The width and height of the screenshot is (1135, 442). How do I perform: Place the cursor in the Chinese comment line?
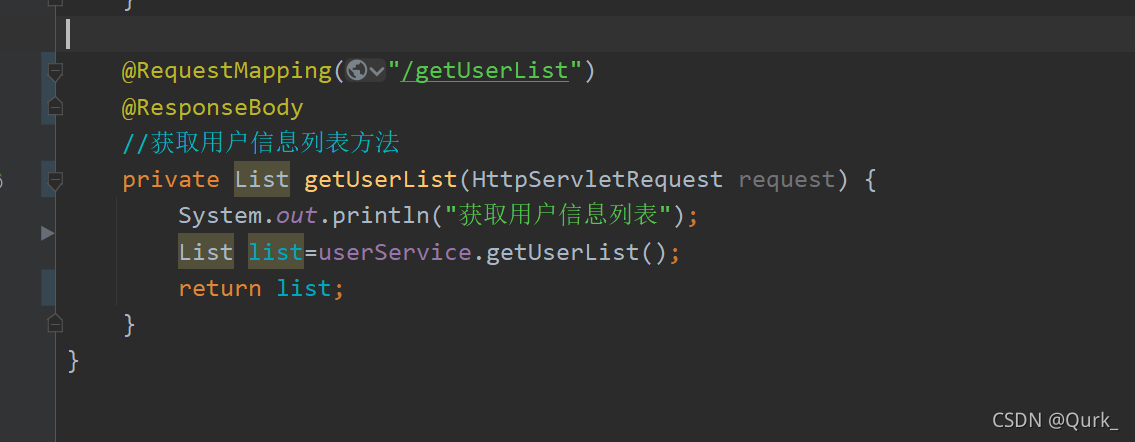pos(260,144)
